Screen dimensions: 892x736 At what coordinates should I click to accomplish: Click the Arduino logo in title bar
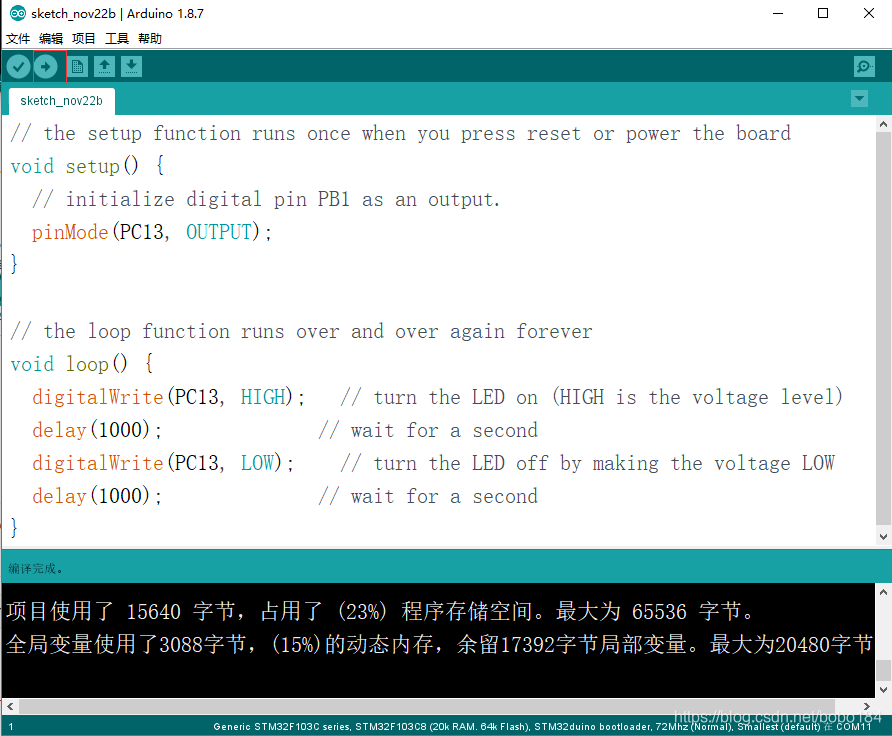point(17,14)
